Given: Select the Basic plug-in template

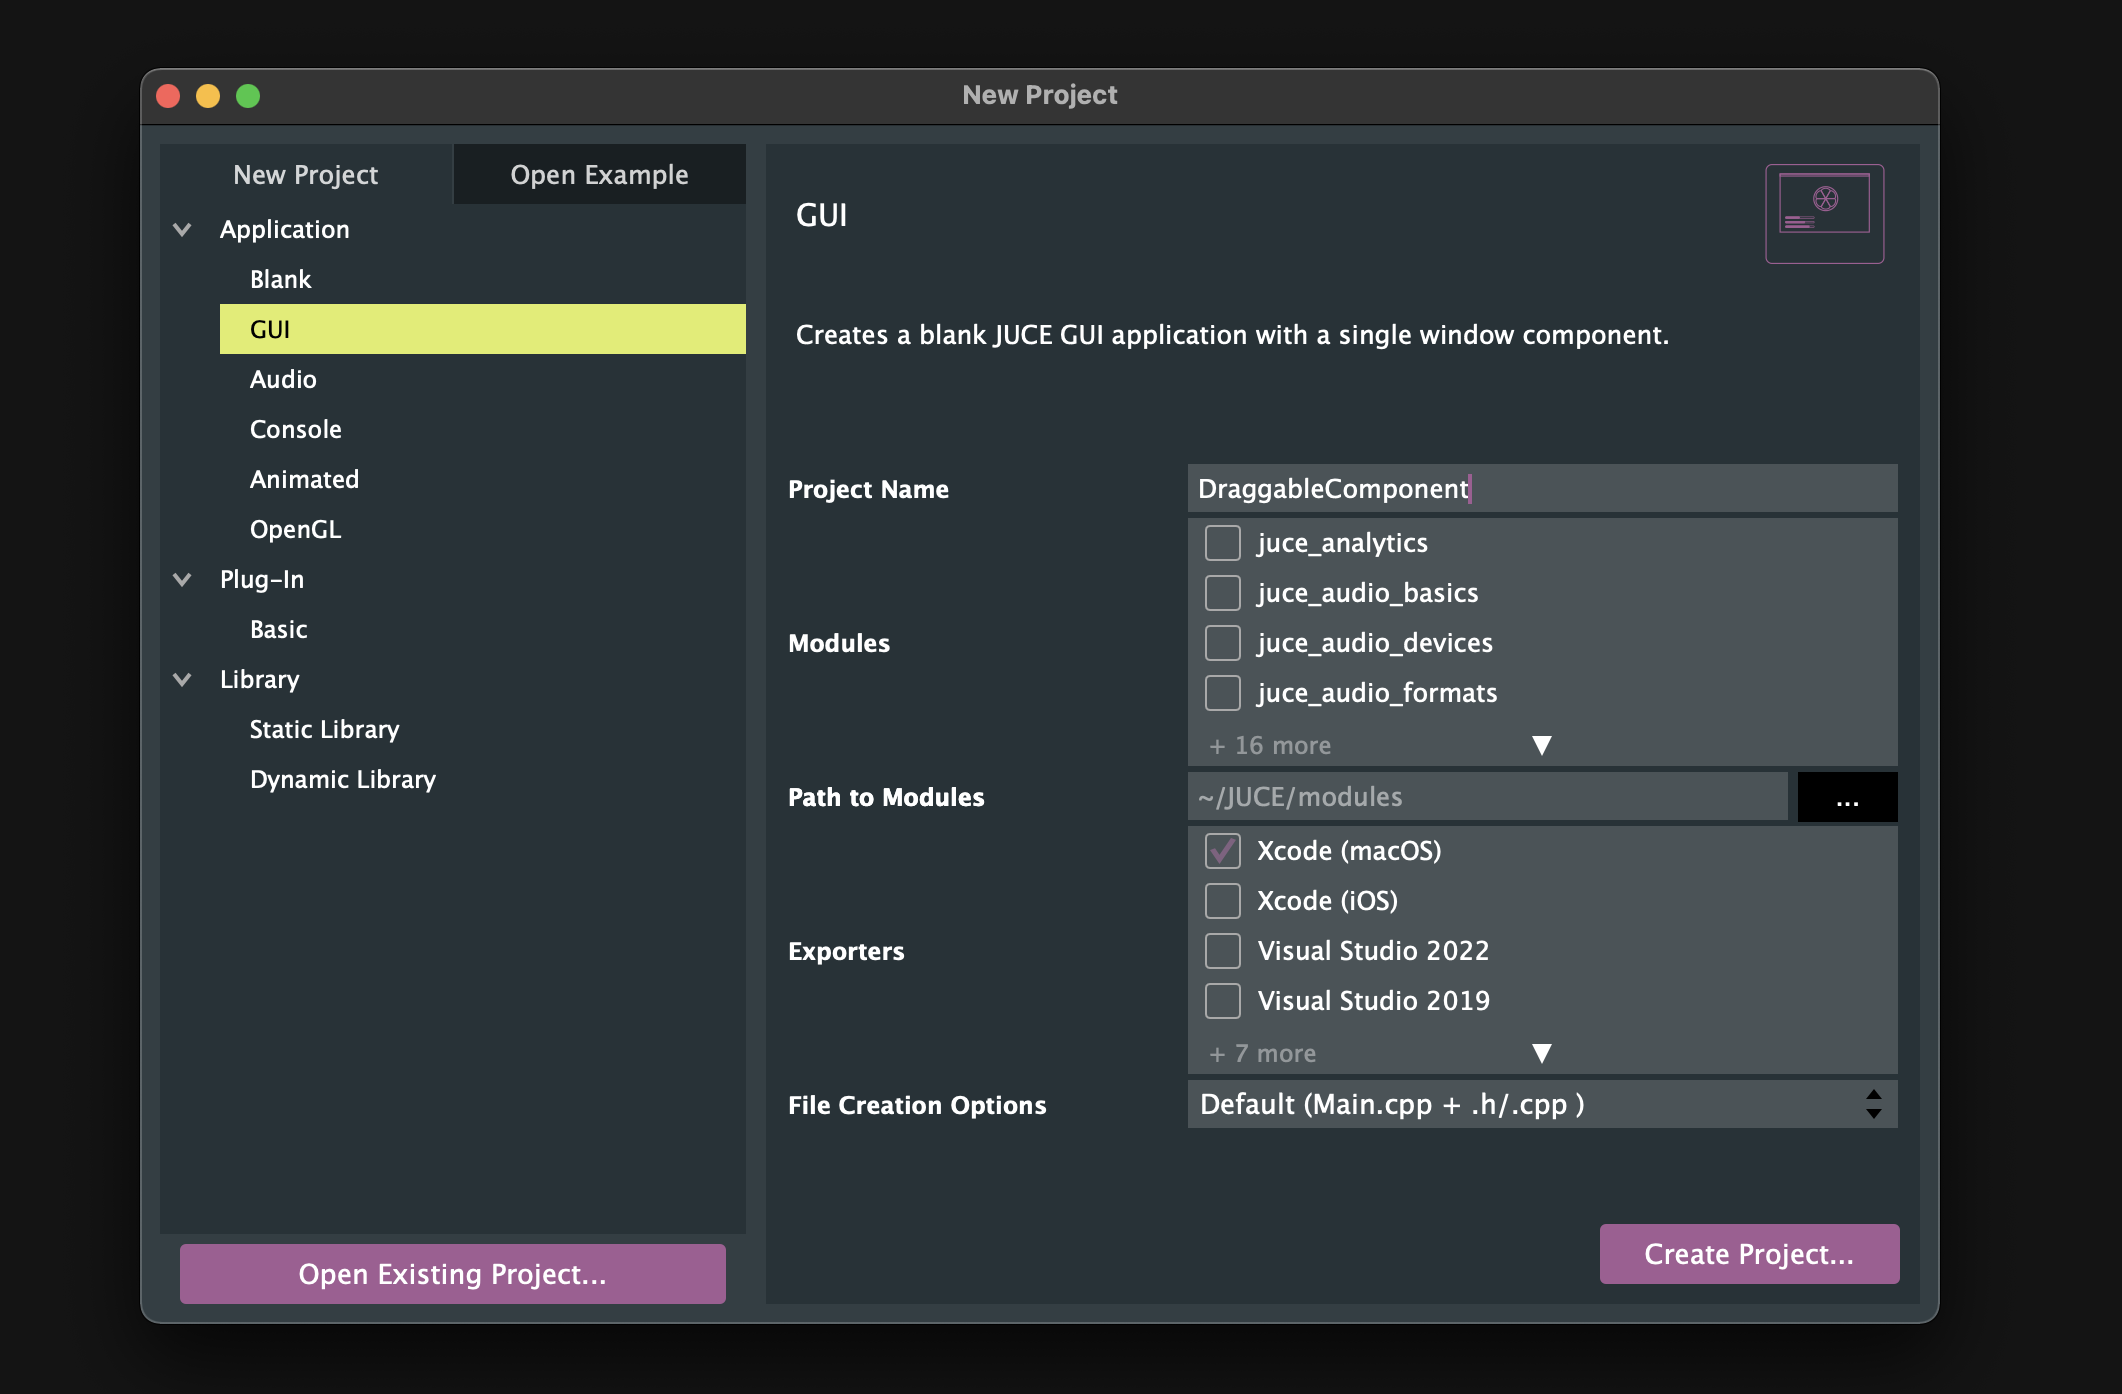Looking at the screenshot, I should pos(483,630).
